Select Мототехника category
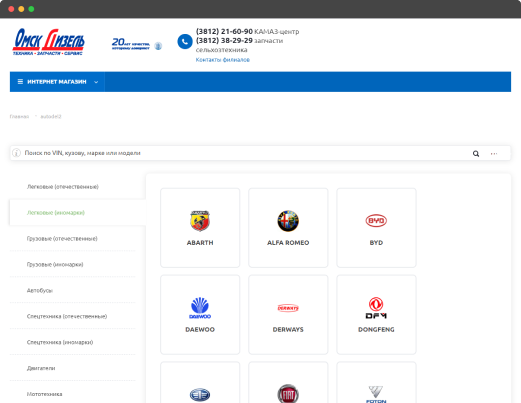Screen dimensions: 521x403 pyautogui.click(x=44, y=394)
